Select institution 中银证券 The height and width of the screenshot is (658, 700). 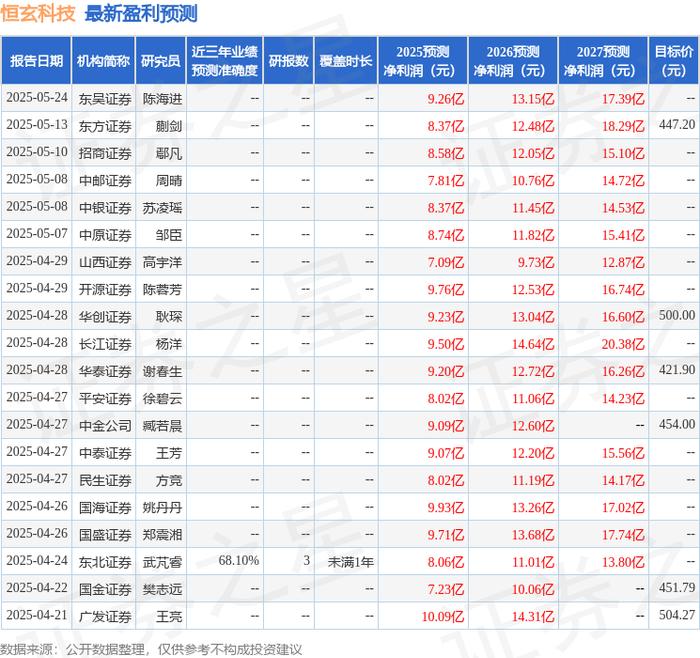pos(105,208)
